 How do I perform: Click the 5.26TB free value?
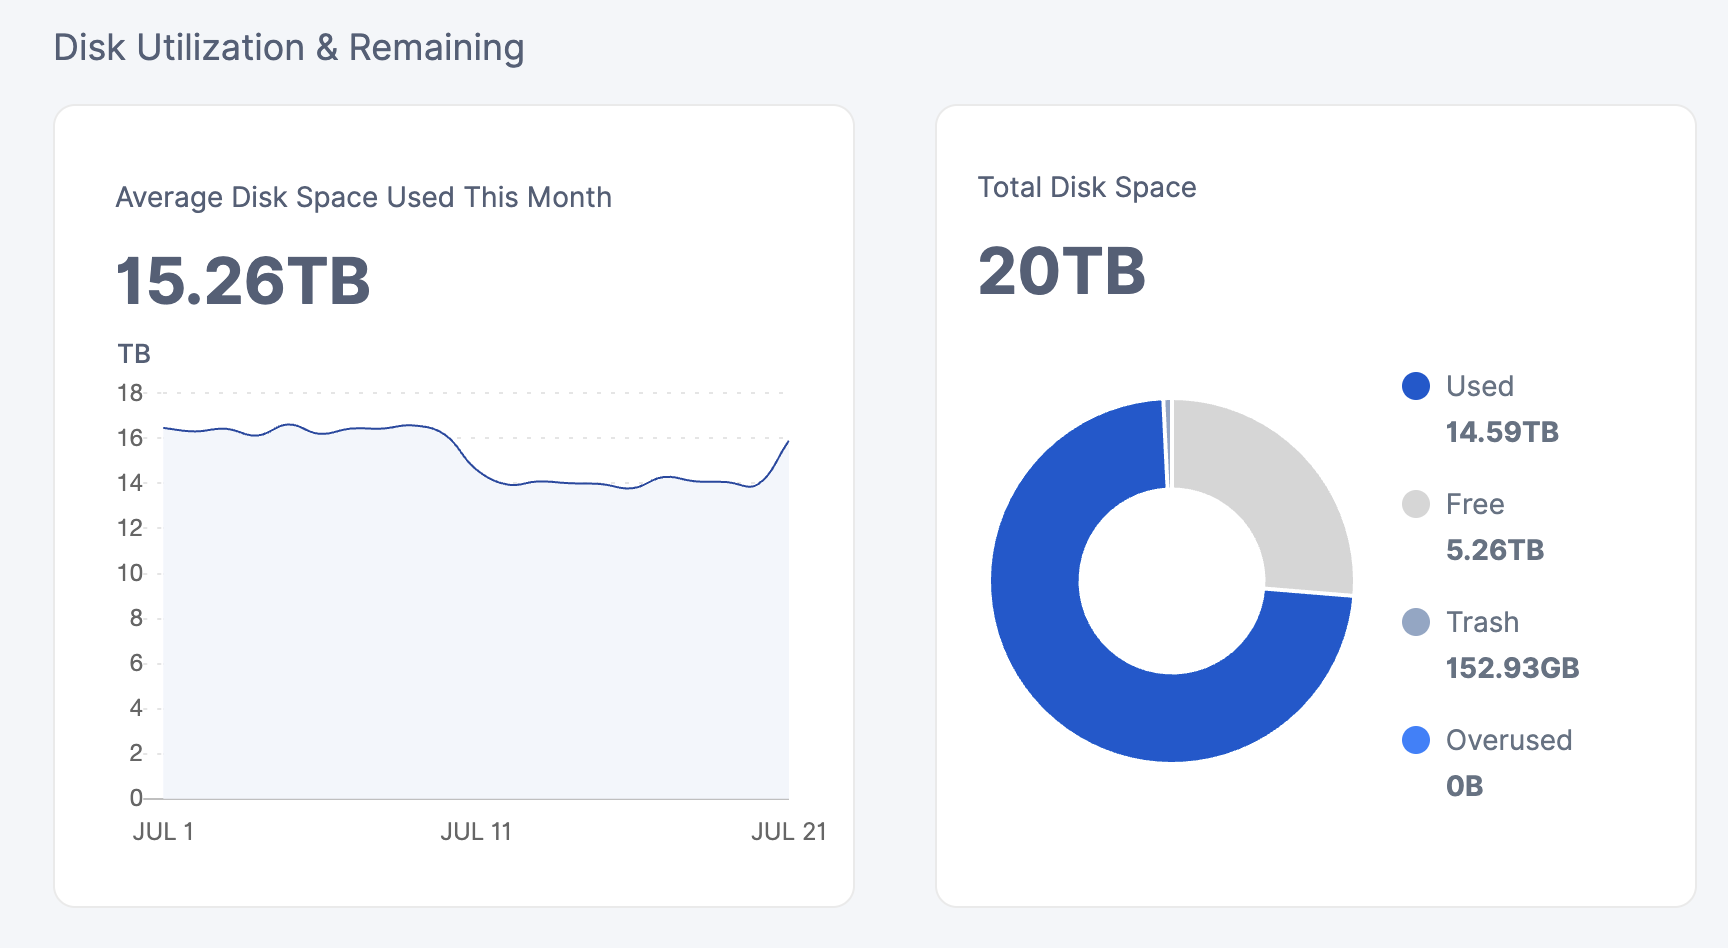1495,550
